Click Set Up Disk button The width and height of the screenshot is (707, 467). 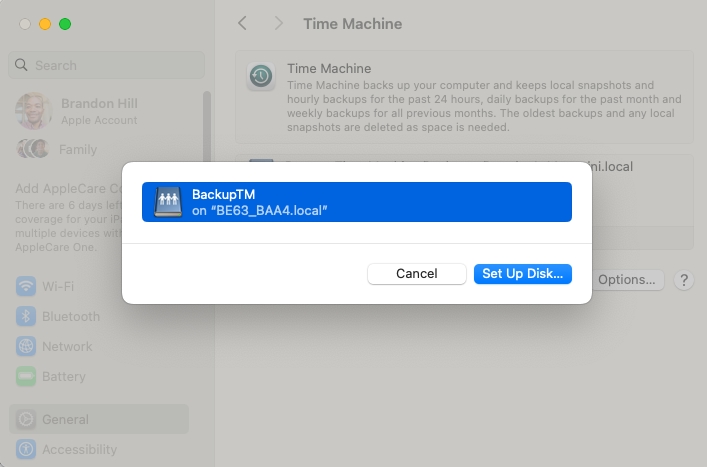point(523,274)
